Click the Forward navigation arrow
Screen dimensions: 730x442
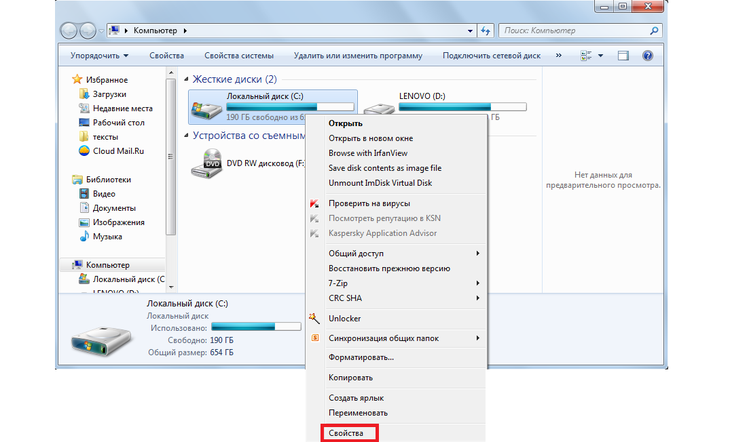[88, 31]
